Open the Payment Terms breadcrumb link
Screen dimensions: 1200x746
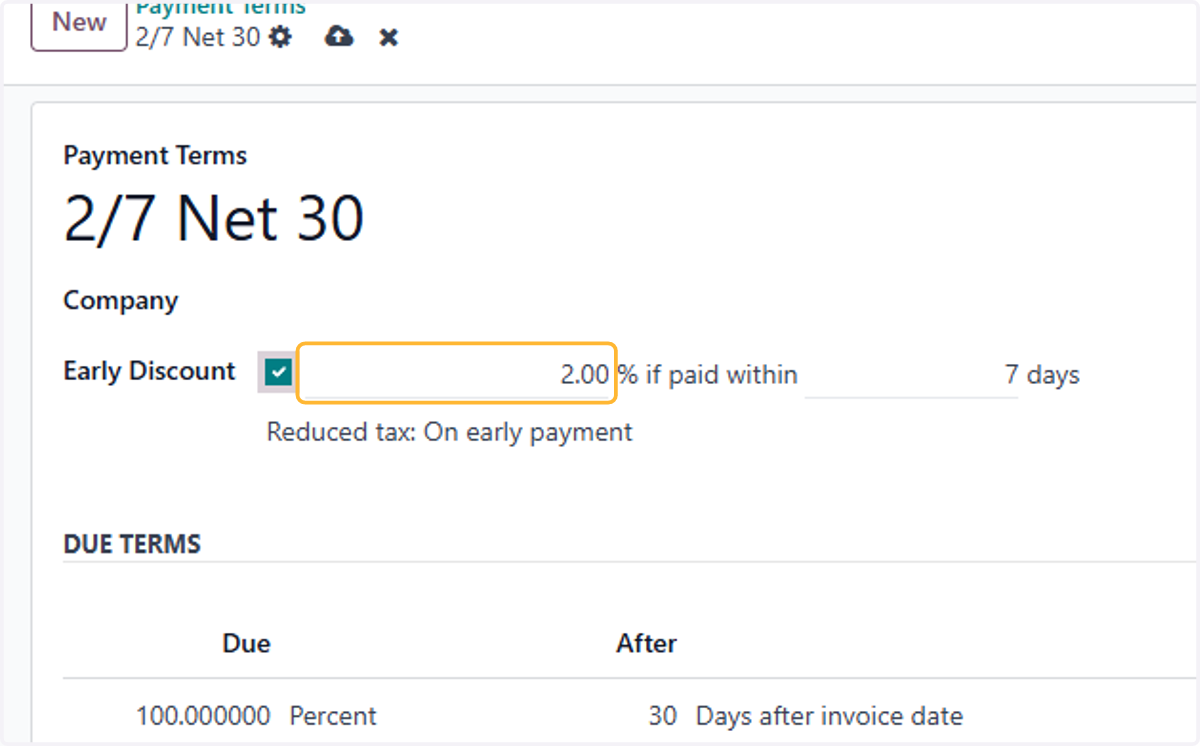click(221, 8)
